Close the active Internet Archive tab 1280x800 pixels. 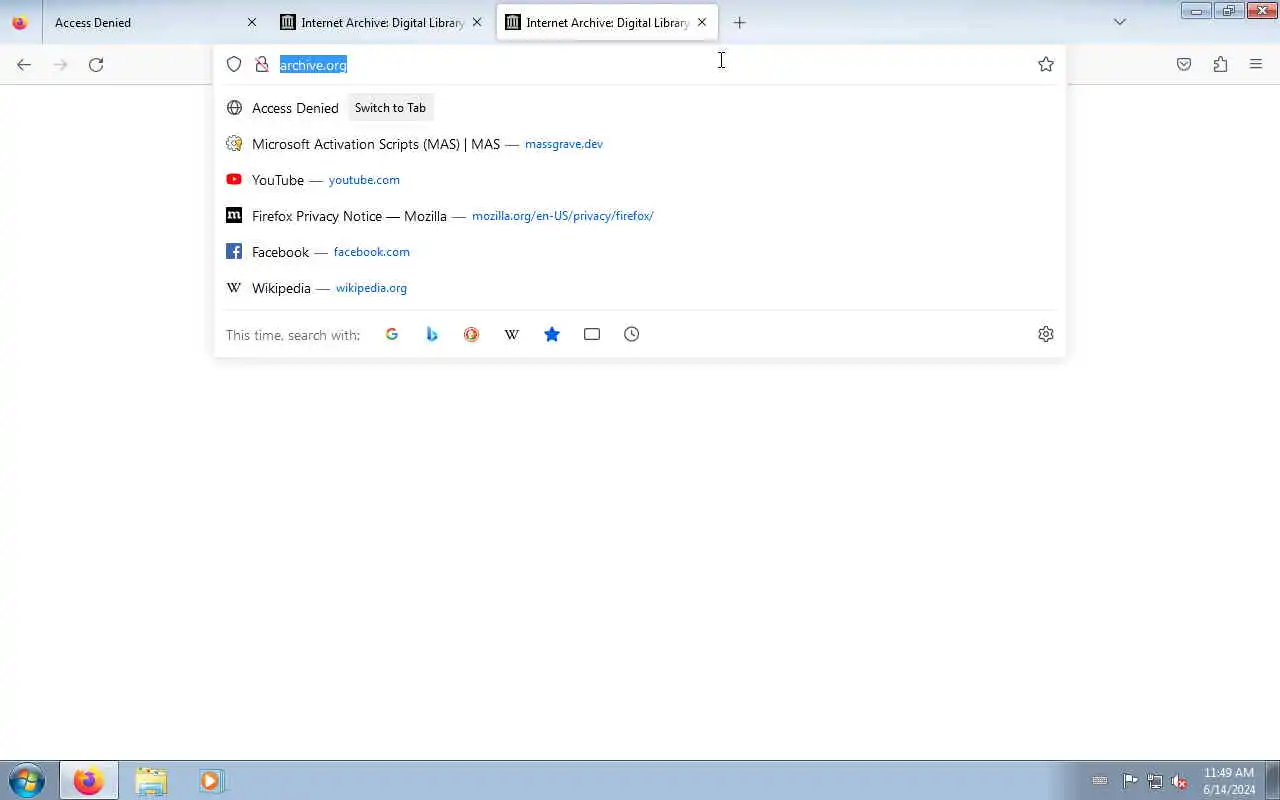(702, 22)
